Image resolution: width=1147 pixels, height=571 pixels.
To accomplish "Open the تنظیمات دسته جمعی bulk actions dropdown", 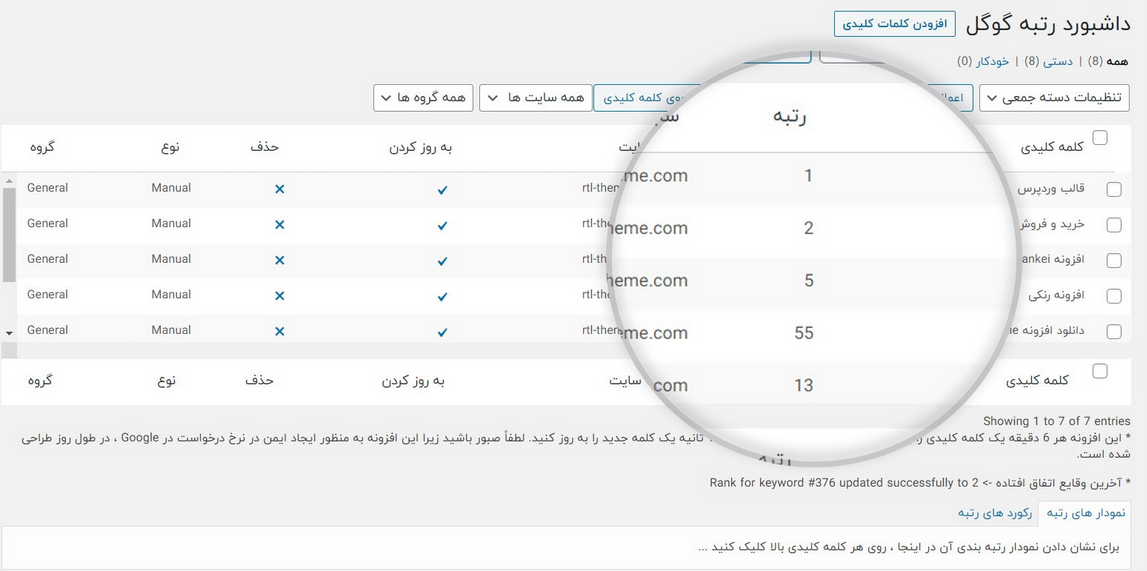I will click(x=1054, y=98).
